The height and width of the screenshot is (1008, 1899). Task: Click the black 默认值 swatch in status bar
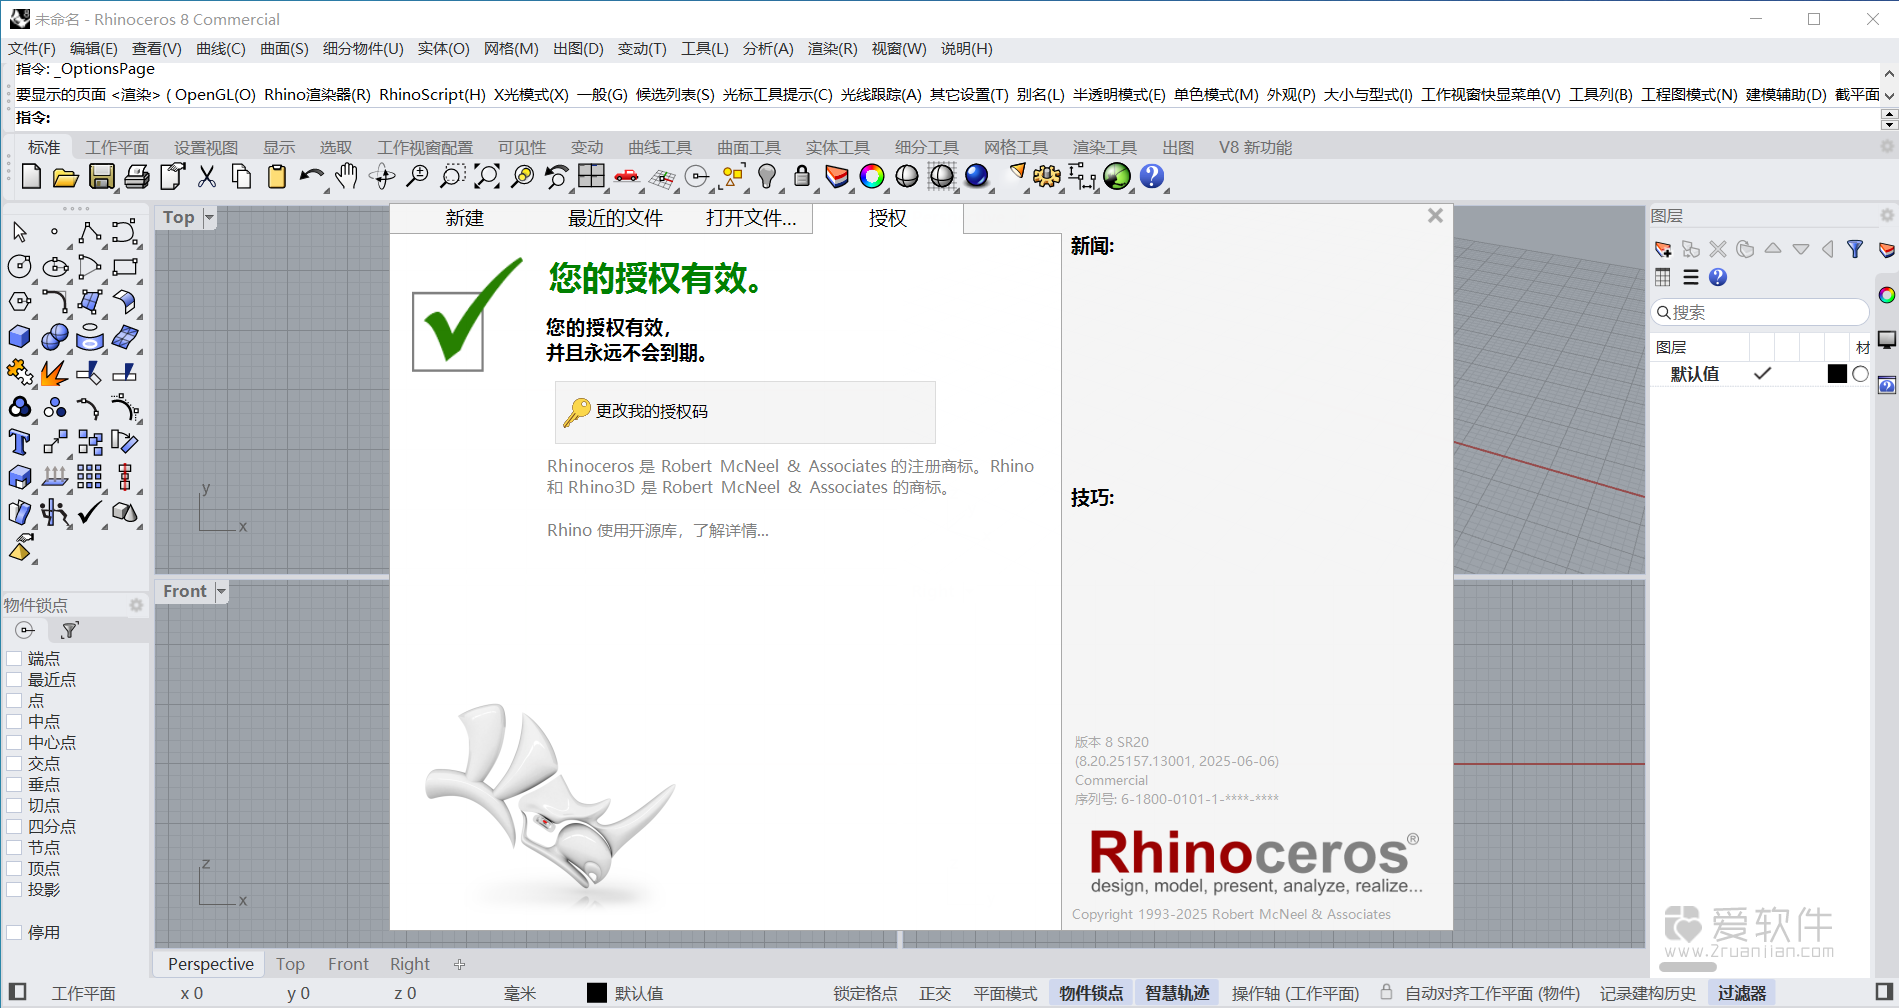click(x=597, y=993)
